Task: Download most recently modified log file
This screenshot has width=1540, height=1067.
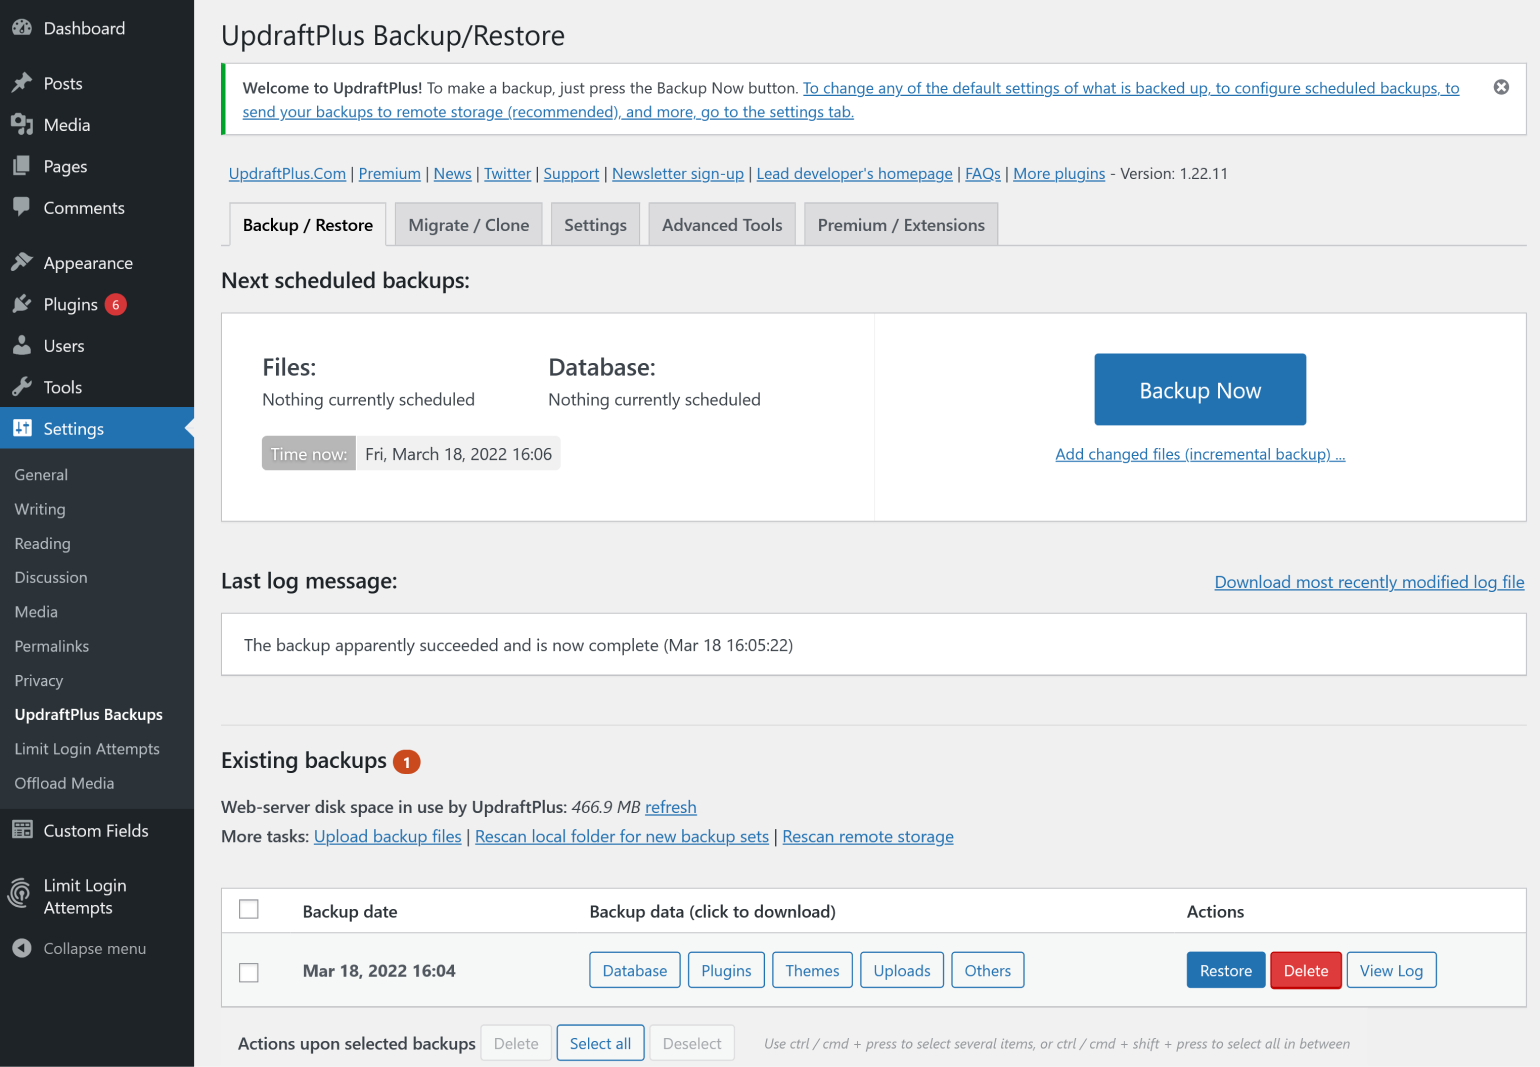Action: point(1369,582)
